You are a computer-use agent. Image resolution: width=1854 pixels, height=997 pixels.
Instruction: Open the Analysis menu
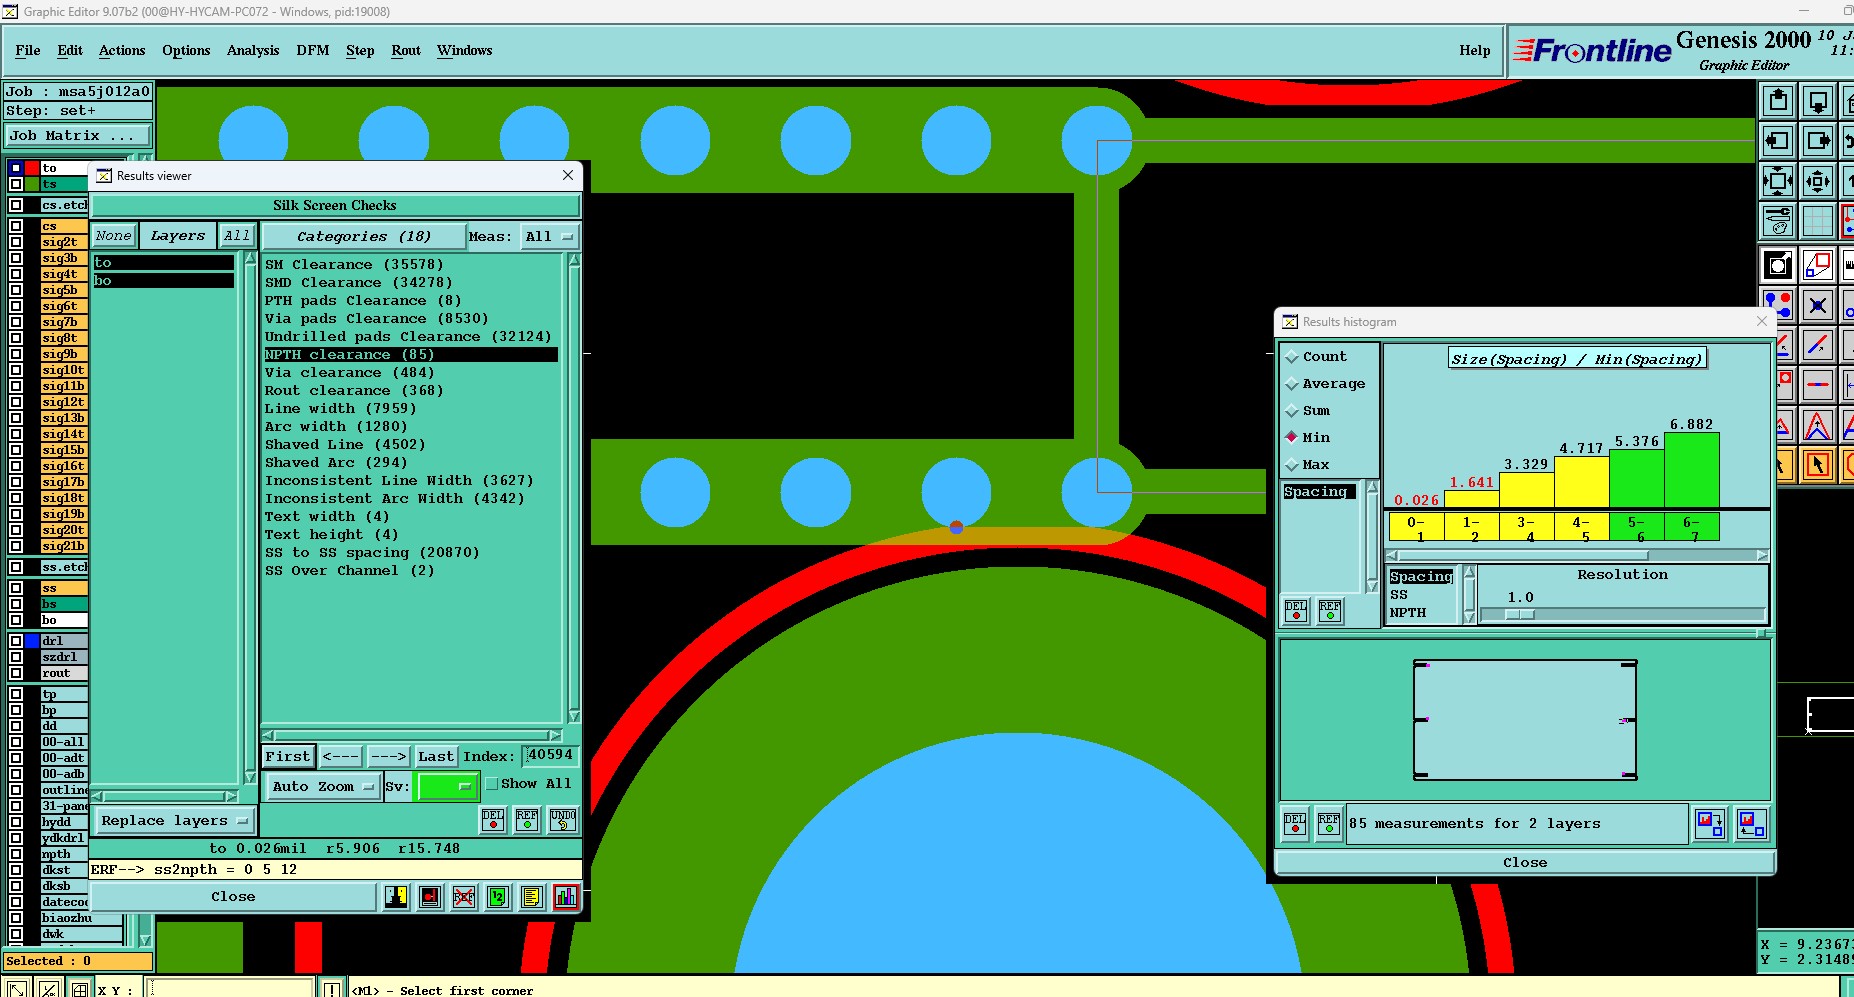253,50
